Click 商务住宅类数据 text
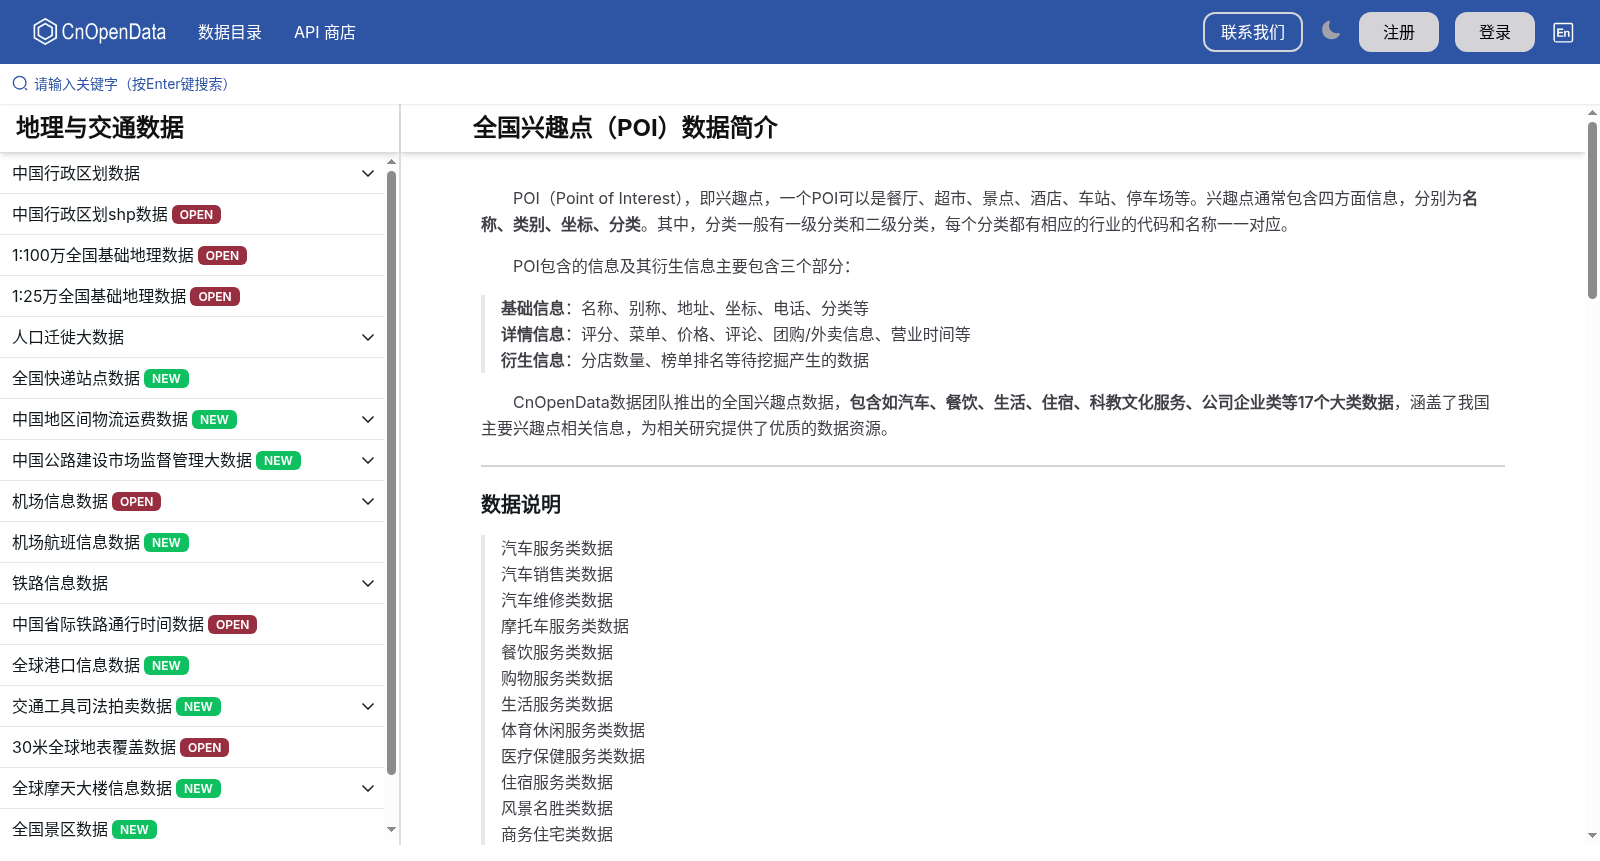Screen dimensions: 1600x861 (557, 834)
